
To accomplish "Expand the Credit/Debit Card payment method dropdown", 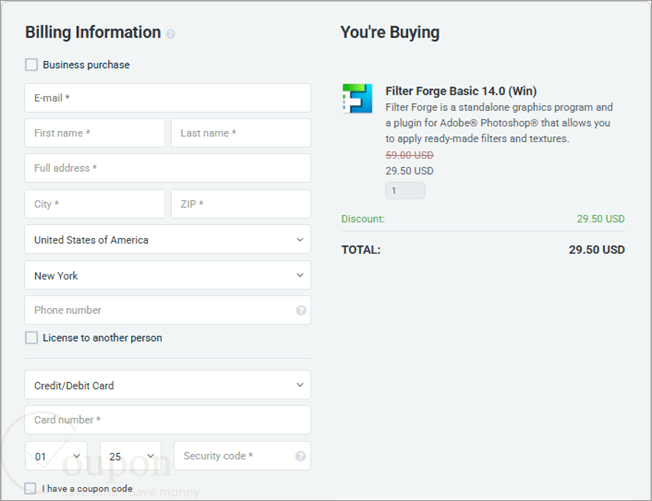I will click(x=168, y=385).
